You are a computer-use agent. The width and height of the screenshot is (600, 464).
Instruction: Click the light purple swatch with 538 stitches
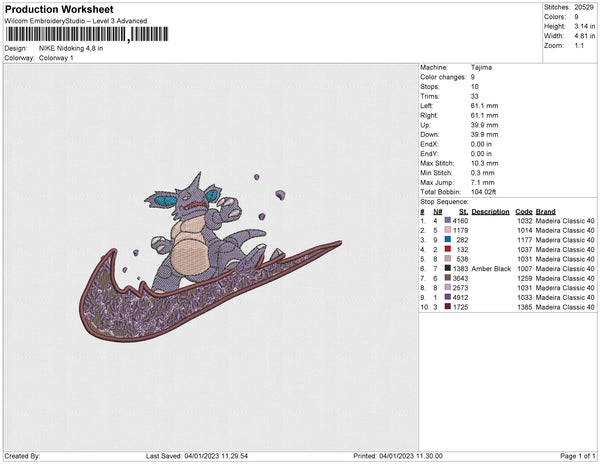click(x=448, y=259)
